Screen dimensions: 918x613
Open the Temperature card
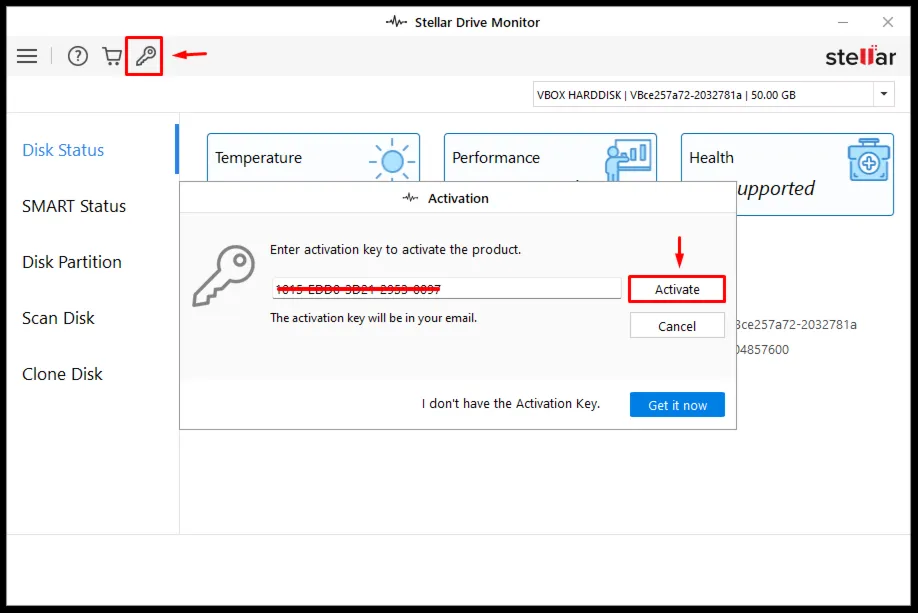(x=313, y=158)
